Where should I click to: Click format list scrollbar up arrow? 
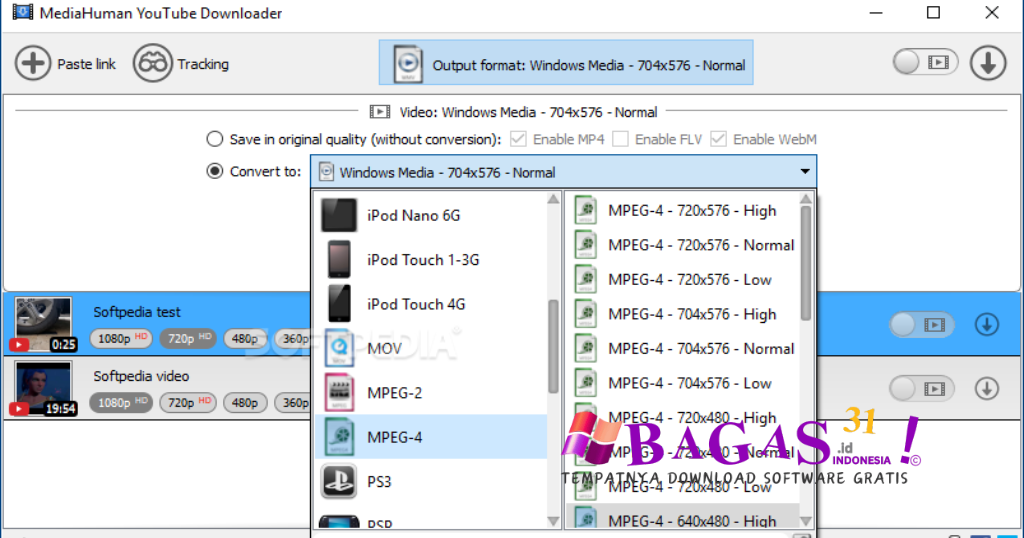tap(554, 199)
